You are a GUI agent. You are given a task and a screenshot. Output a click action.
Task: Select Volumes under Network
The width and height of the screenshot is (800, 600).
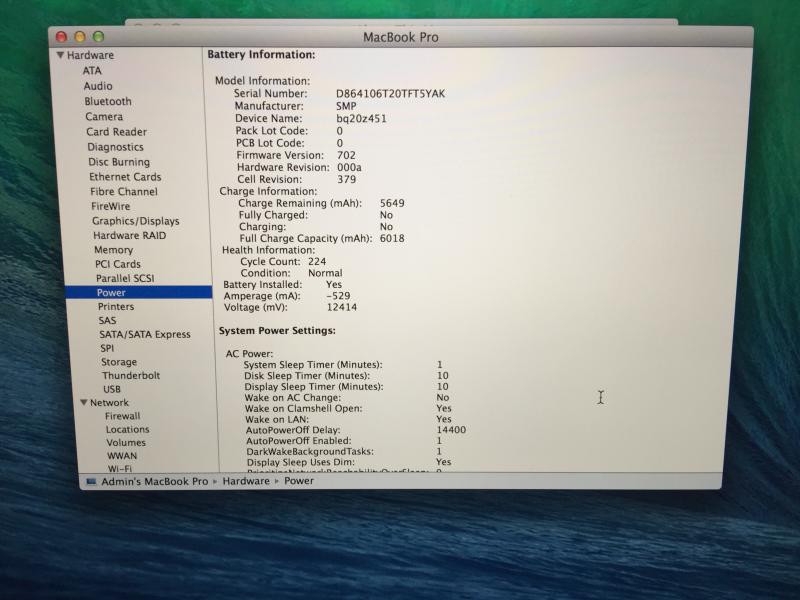pos(126,442)
